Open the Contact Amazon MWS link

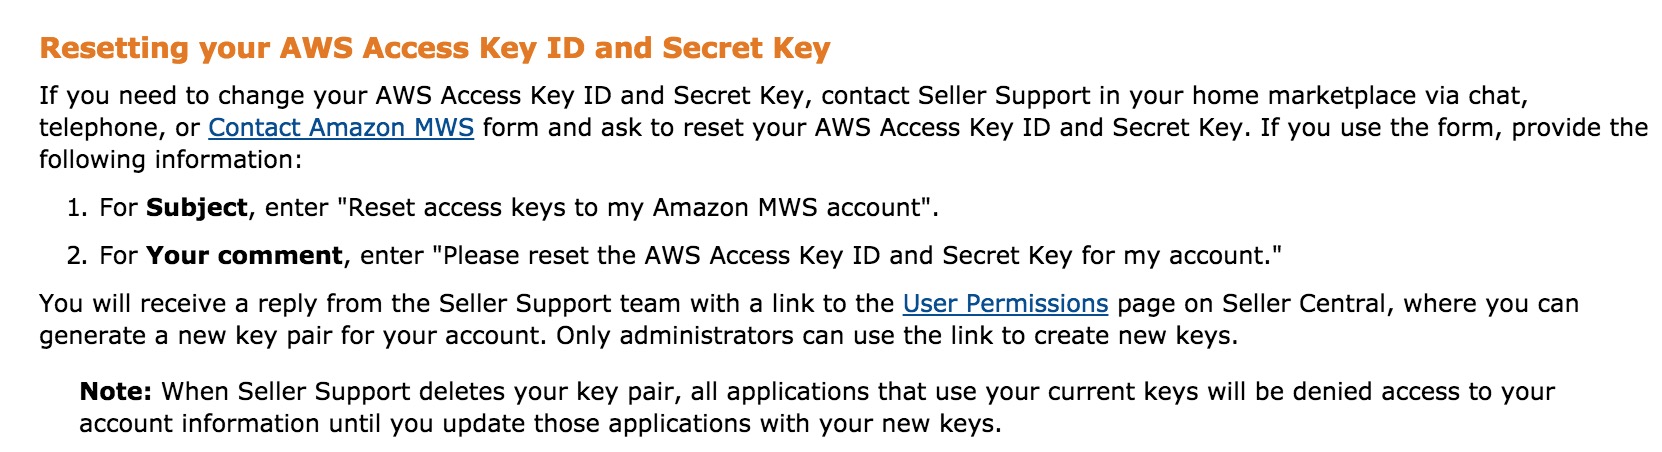341,128
